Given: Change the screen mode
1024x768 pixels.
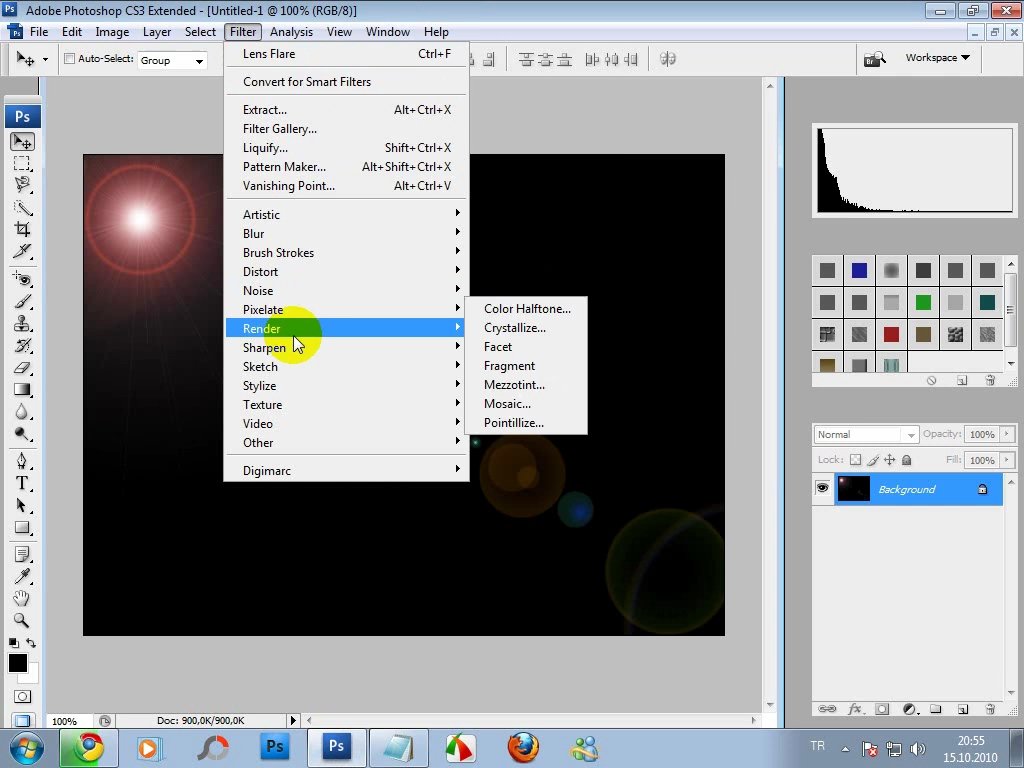Looking at the screenshot, I should pyautogui.click(x=22, y=721).
